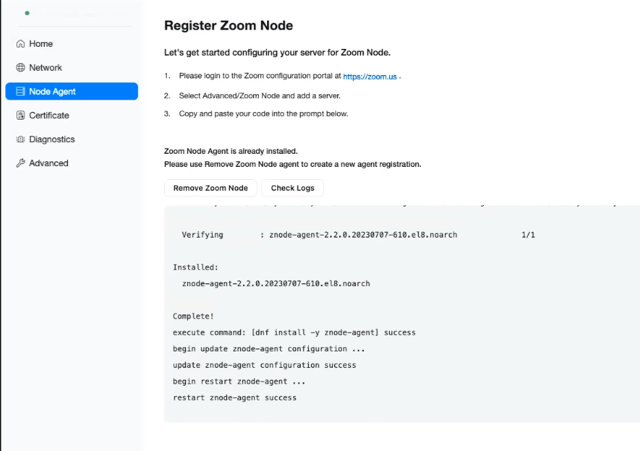The height and width of the screenshot is (451, 640).
Task: Click the execute command dnf install line
Action: (294, 332)
